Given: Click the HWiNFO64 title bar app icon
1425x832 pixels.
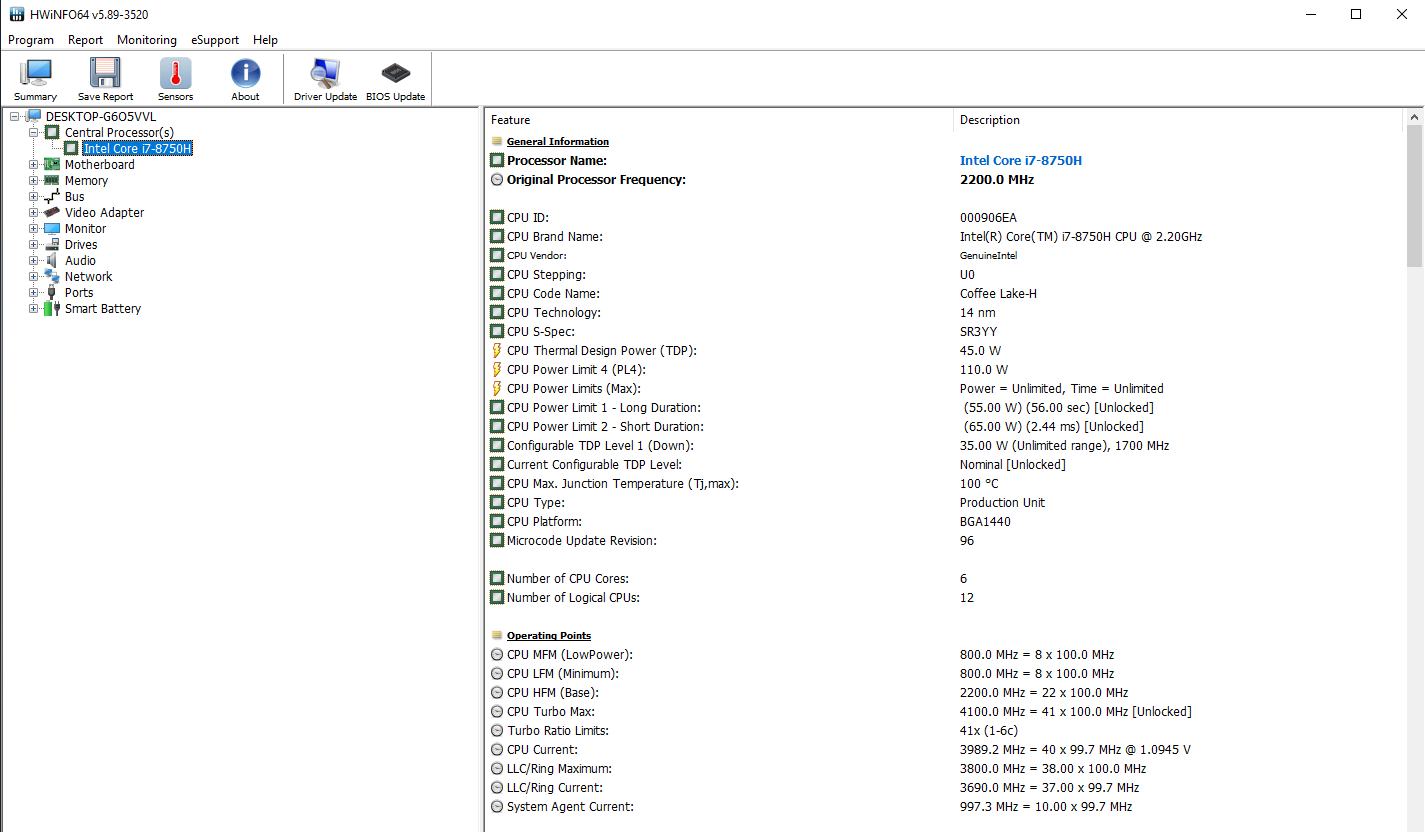Looking at the screenshot, I should 17,14.
